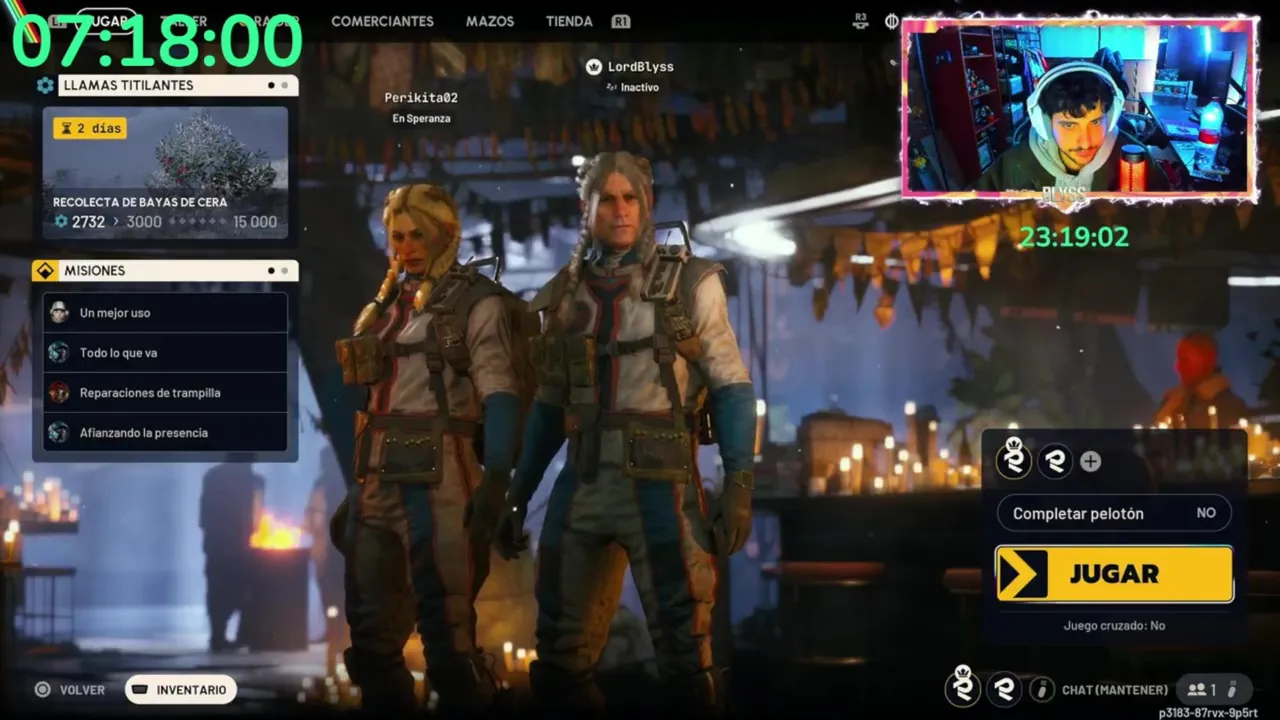
Task: Start a match with the Jugar button
Action: coord(1114,574)
